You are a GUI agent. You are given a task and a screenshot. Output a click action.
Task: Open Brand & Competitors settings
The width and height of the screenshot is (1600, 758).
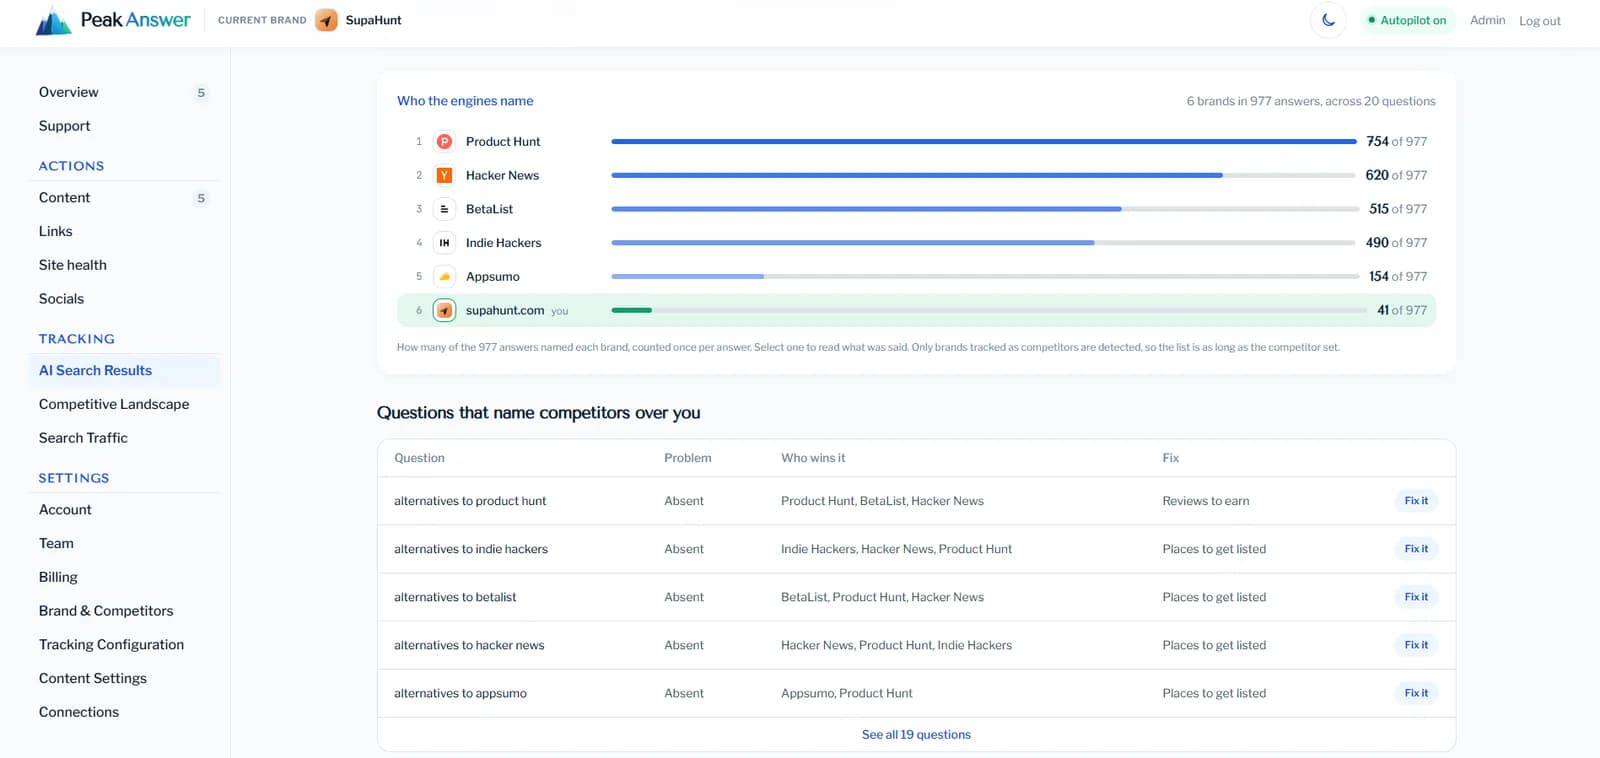tap(106, 611)
